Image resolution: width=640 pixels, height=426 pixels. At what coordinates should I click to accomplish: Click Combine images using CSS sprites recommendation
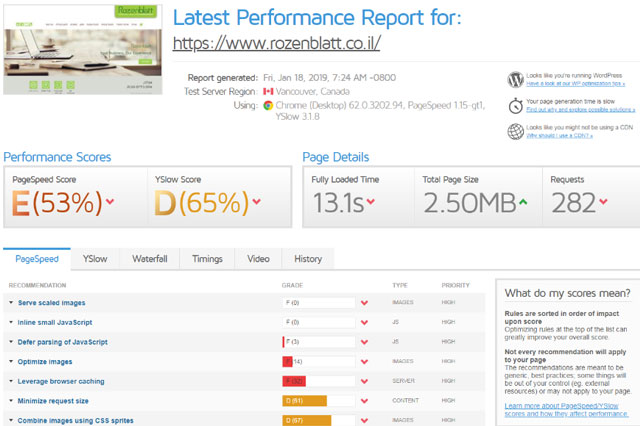(x=76, y=420)
